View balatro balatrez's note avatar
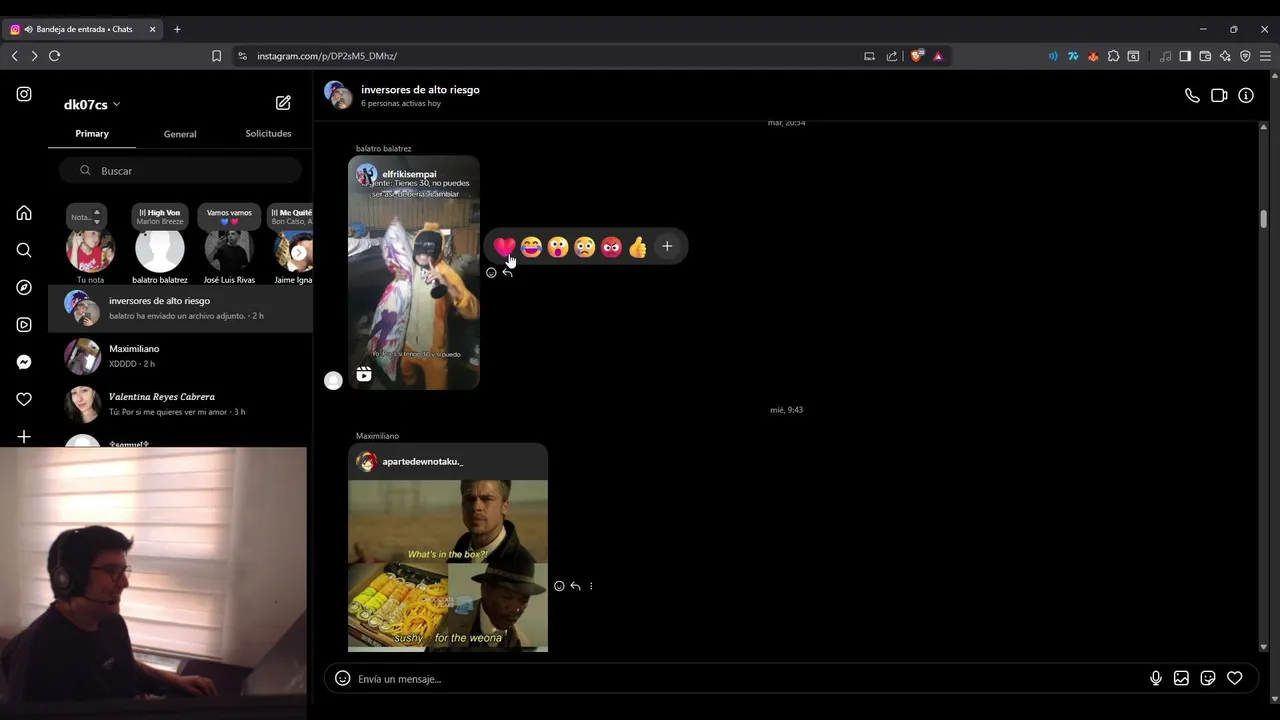This screenshot has width=1280, height=720. pos(160,249)
